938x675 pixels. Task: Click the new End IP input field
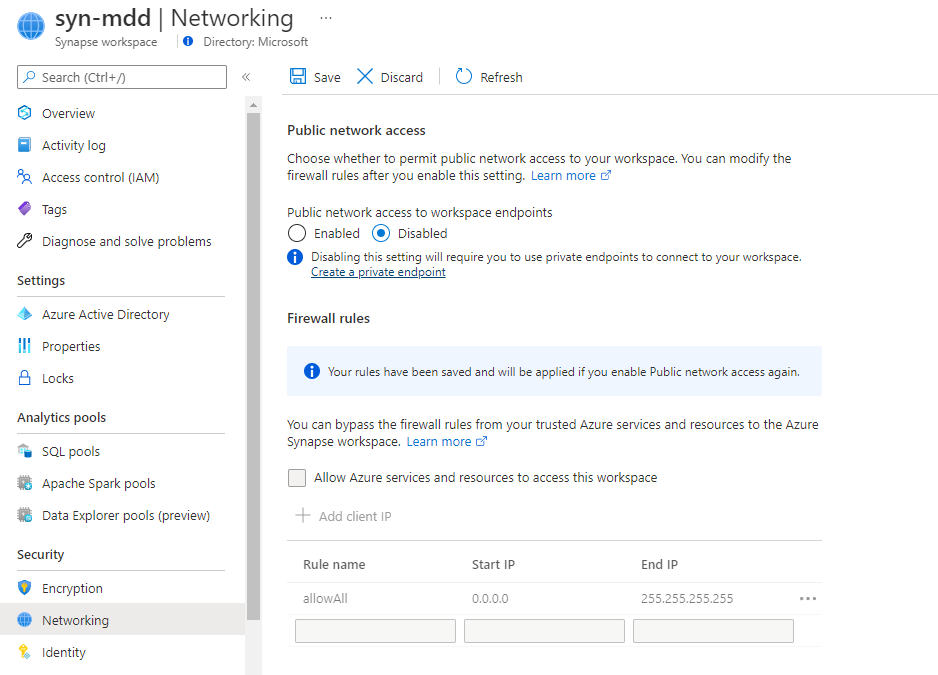click(713, 631)
